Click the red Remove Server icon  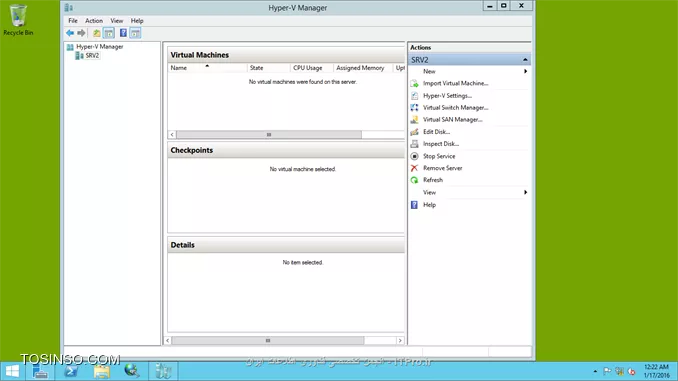pyautogui.click(x=414, y=168)
